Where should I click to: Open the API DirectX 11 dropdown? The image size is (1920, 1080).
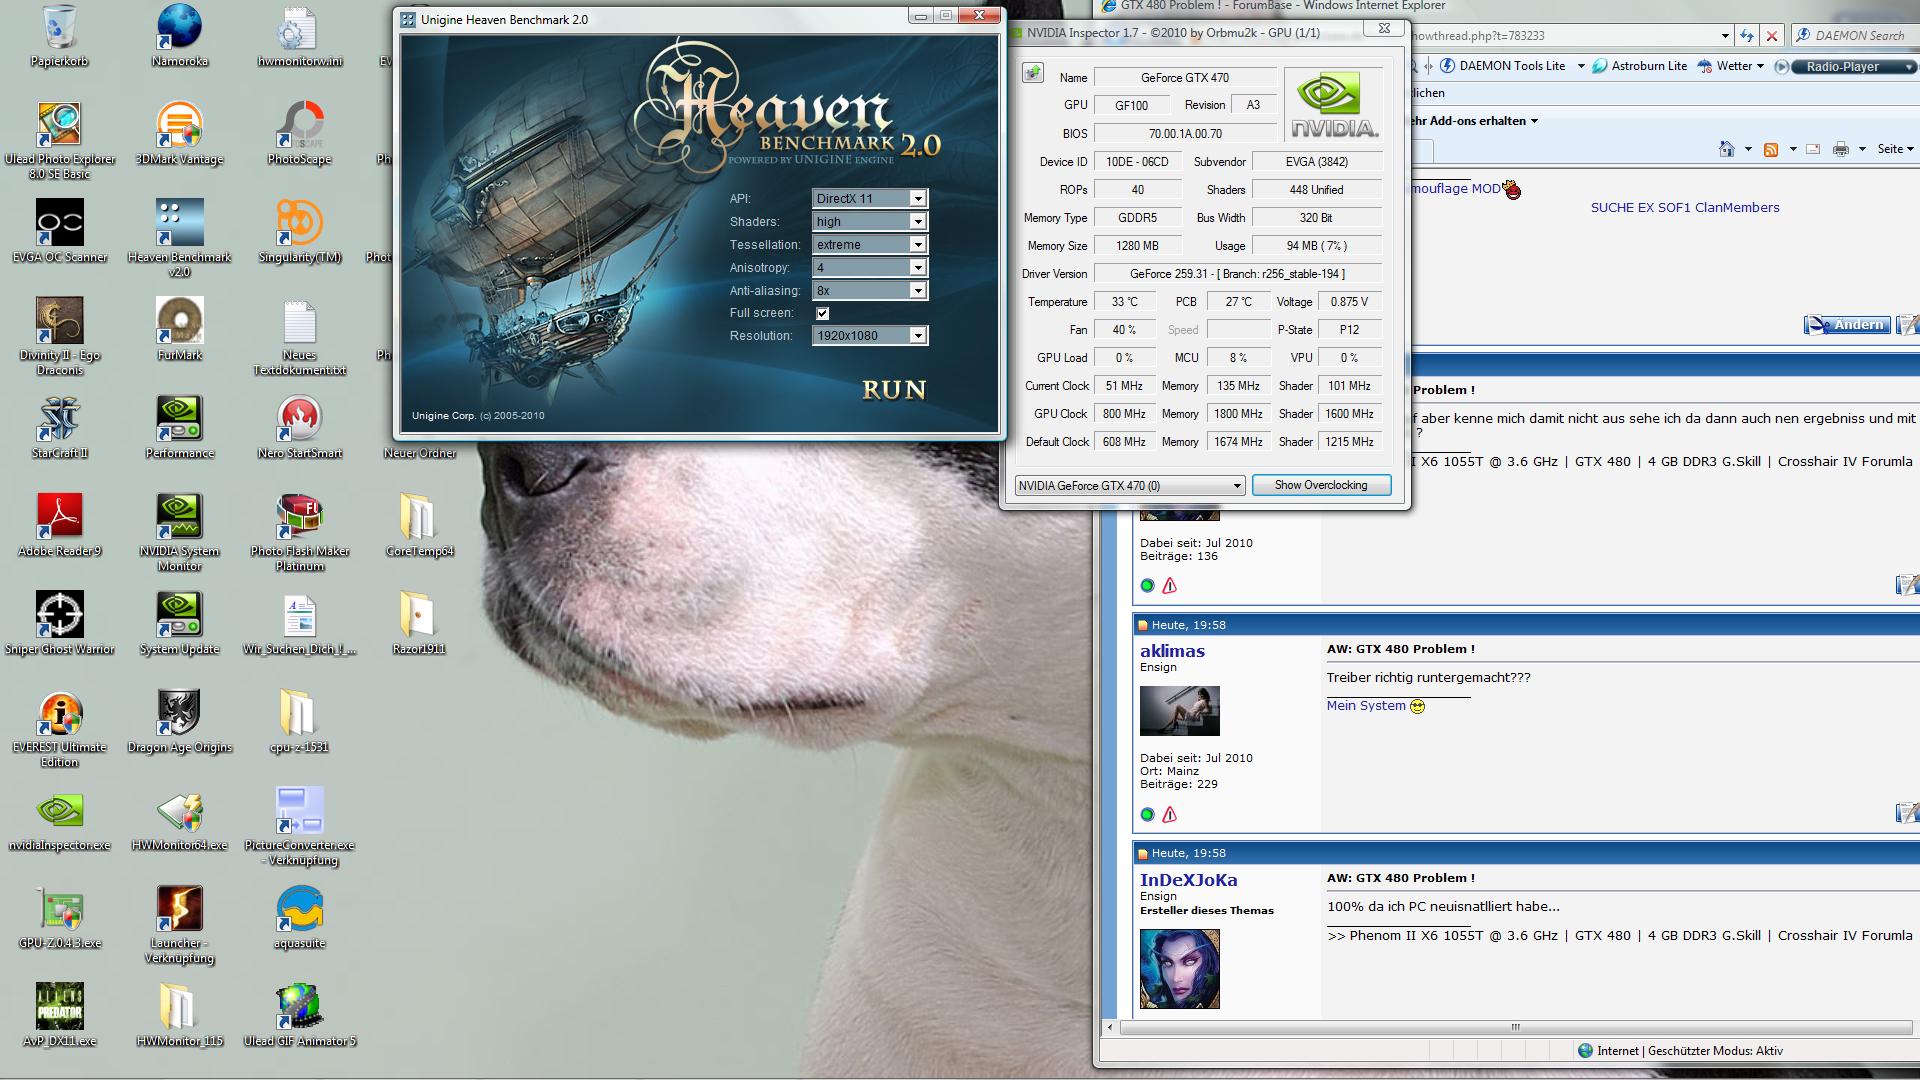click(x=869, y=198)
